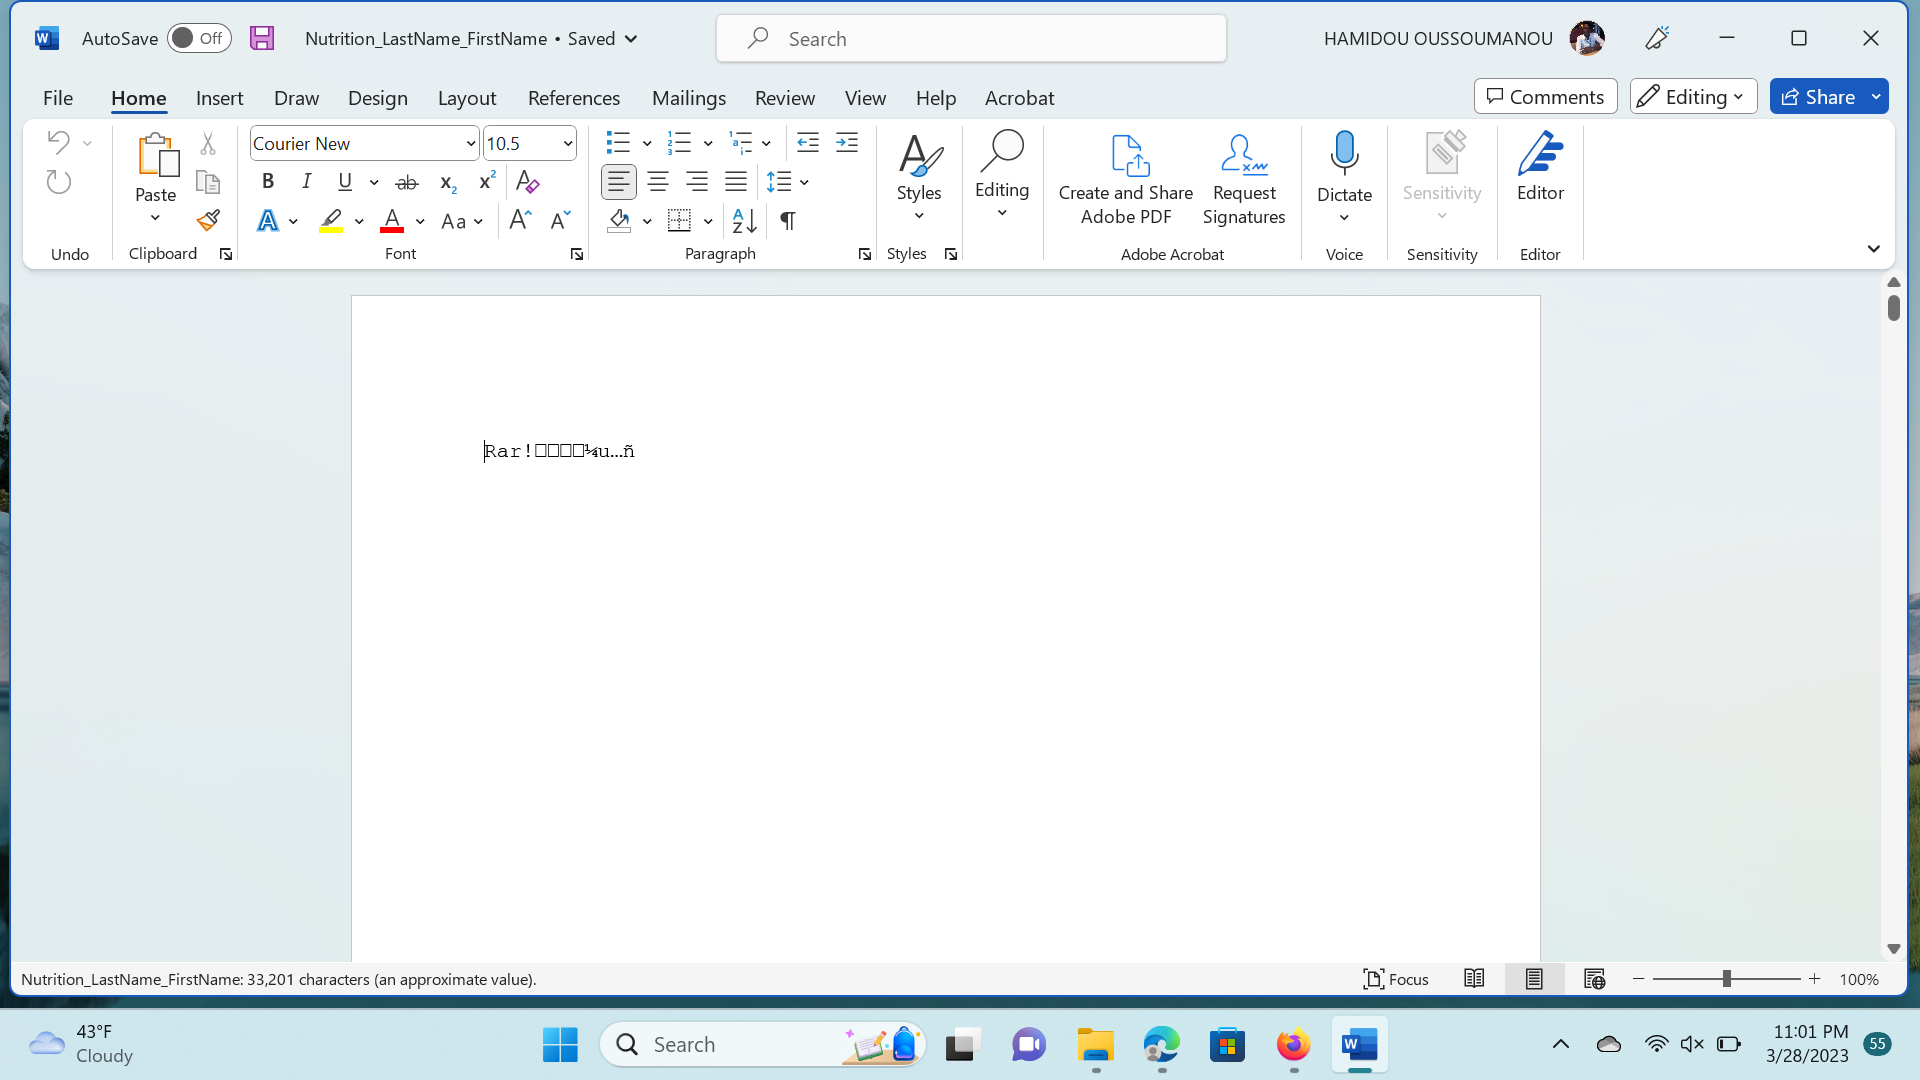The width and height of the screenshot is (1920, 1080).
Task: Click the Clear All Formatting icon
Action: coord(527,182)
